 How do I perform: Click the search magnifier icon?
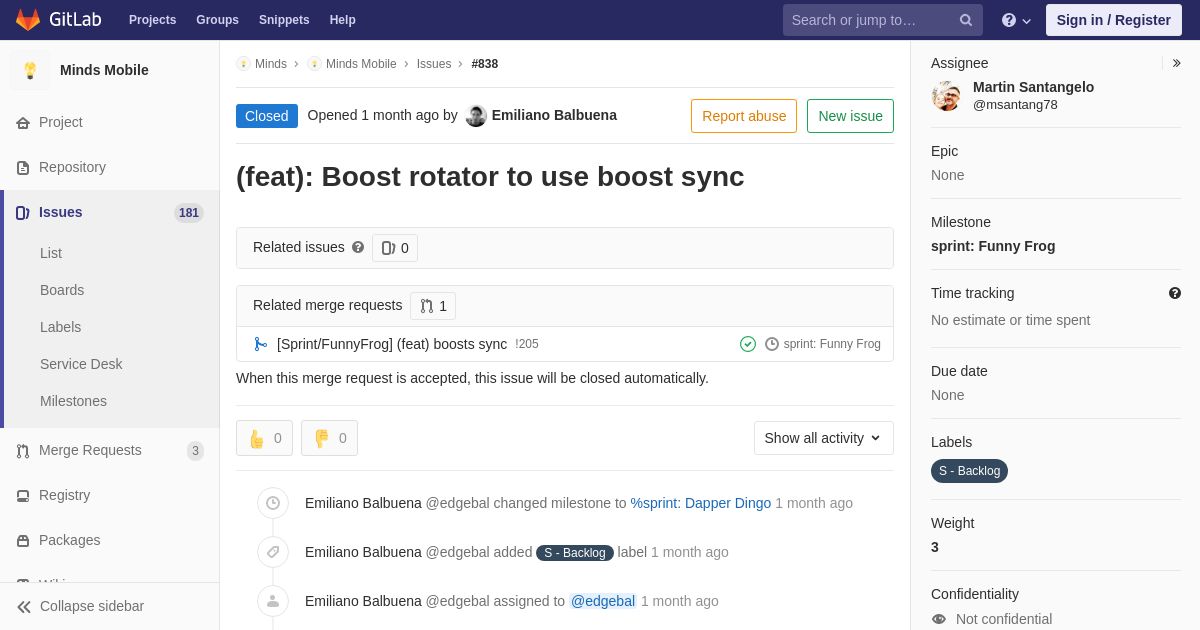point(965,20)
